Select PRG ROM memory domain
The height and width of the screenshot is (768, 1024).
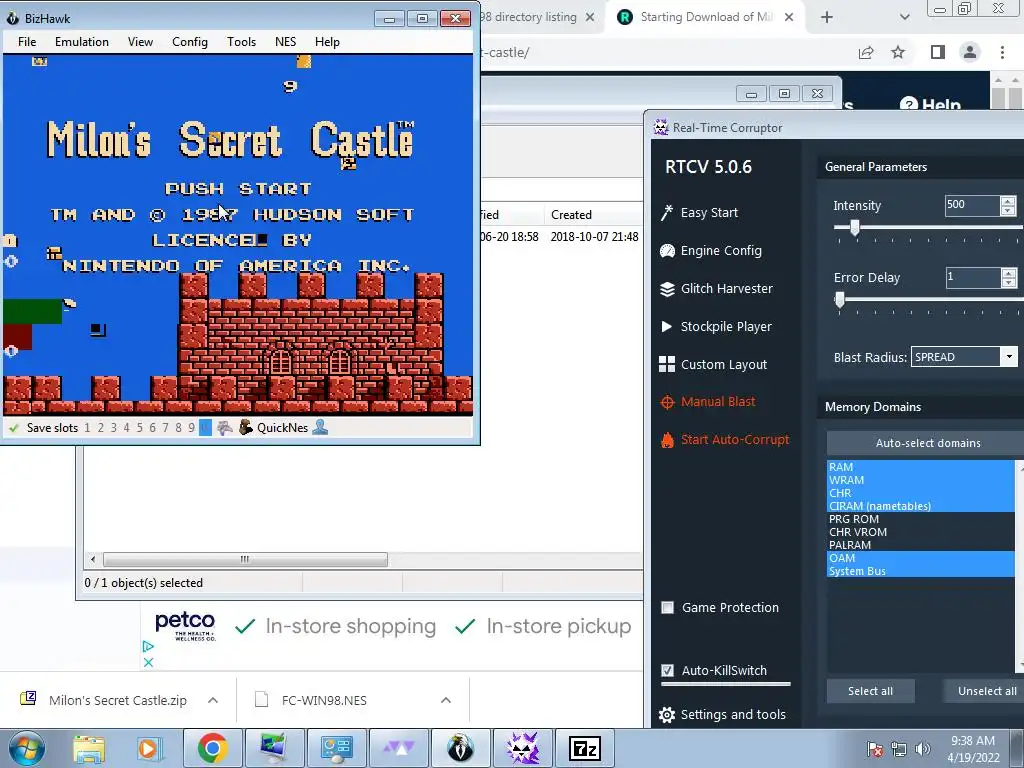click(921, 519)
